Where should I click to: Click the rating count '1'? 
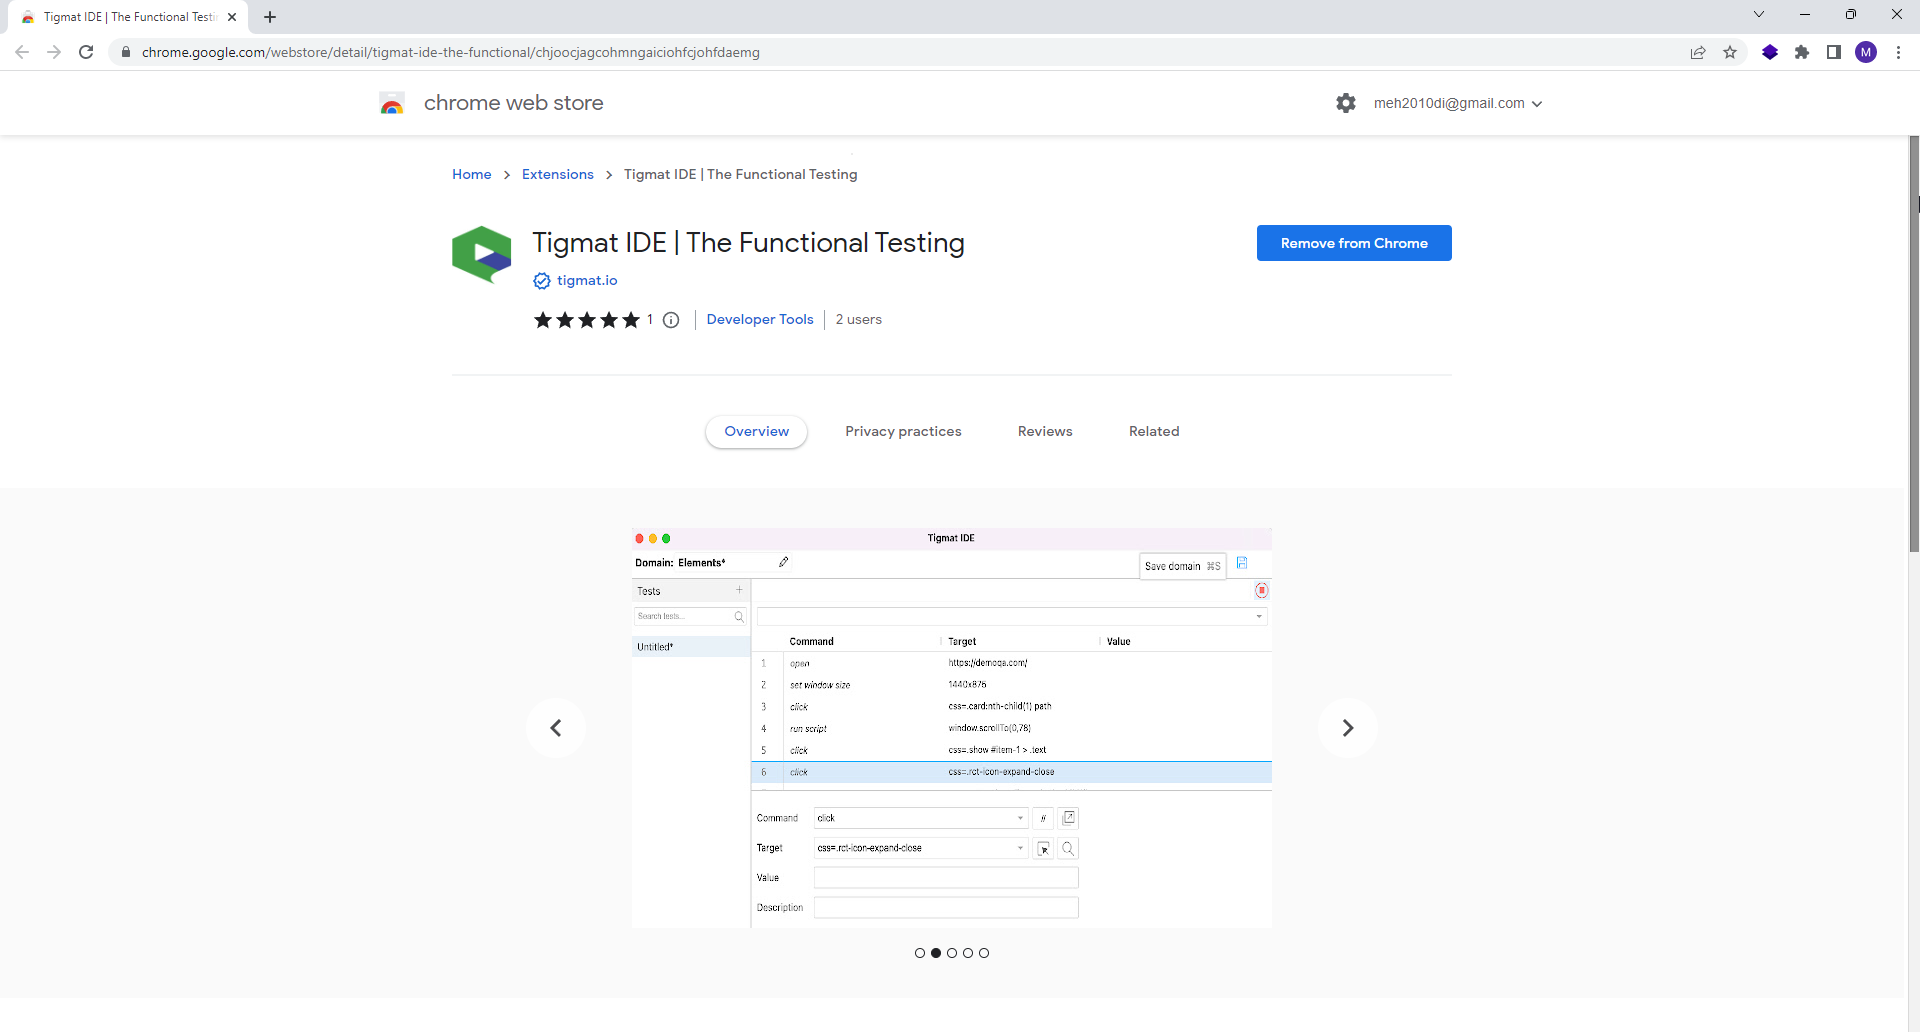click(650, 320)
